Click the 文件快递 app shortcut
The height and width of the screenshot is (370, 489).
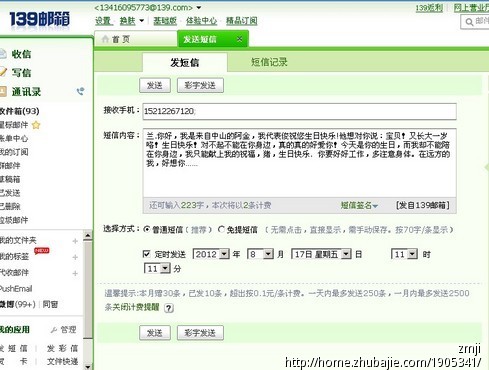click(x=62, y=362)
